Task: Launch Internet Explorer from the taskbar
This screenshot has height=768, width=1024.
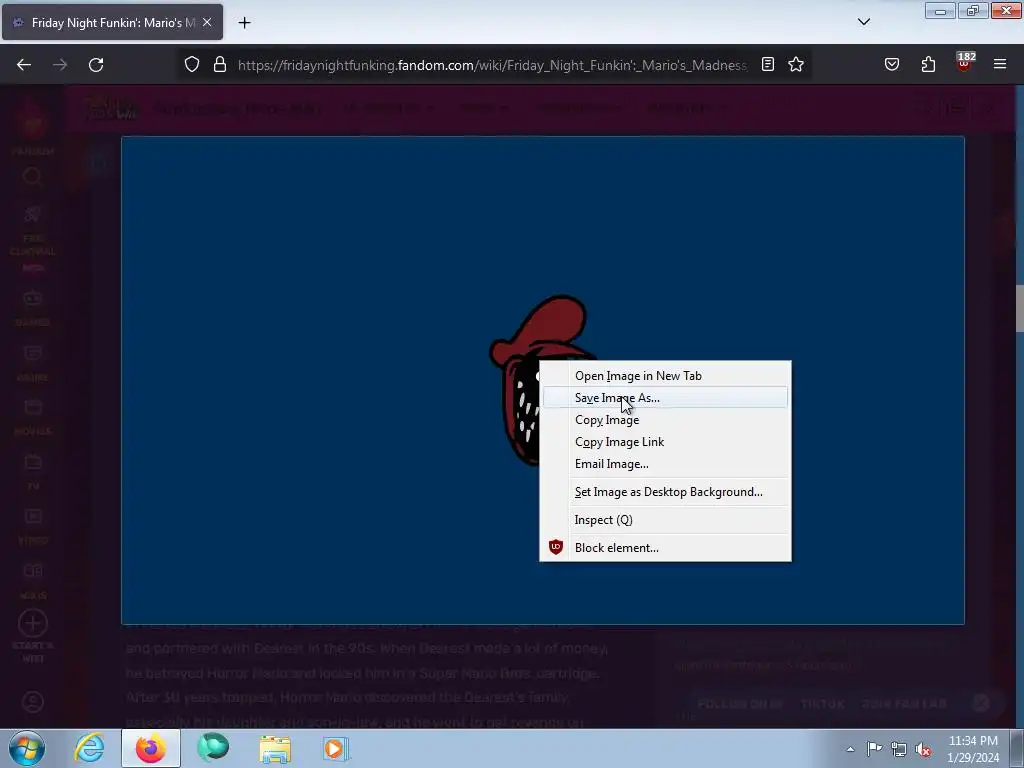Action: pyautogui.click(x=89, y=748)
